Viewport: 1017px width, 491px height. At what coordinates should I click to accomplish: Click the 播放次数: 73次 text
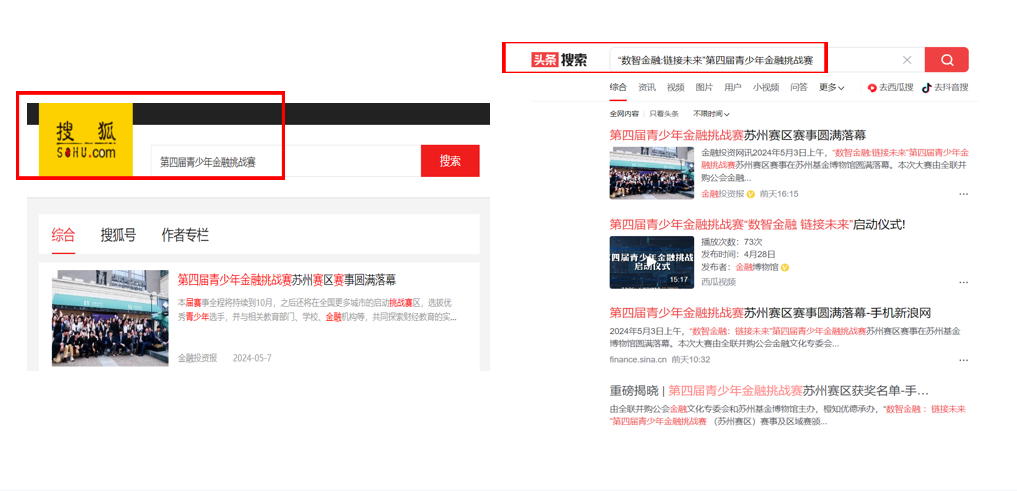tap(732, 242)
